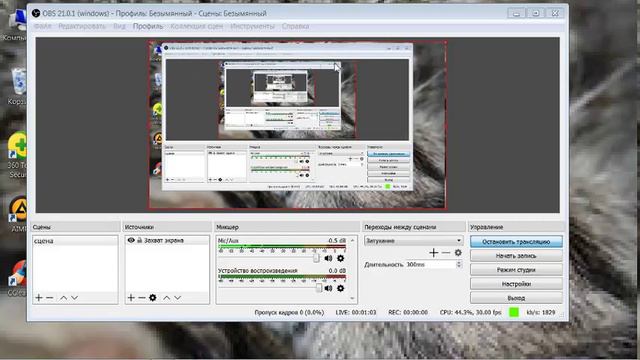This screenshot has width=640, height=360.
Task: Click the preview canvas capture area
Action: point(297,125)
